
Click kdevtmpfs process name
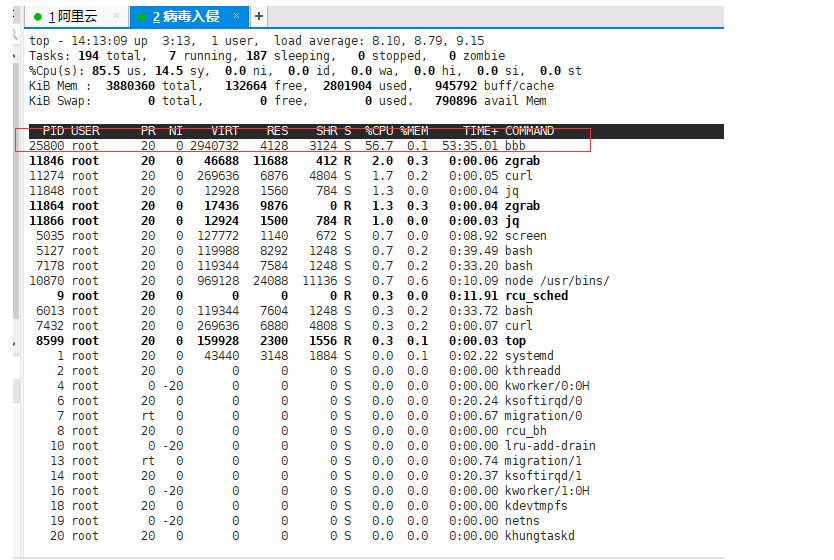coord(536,506)
